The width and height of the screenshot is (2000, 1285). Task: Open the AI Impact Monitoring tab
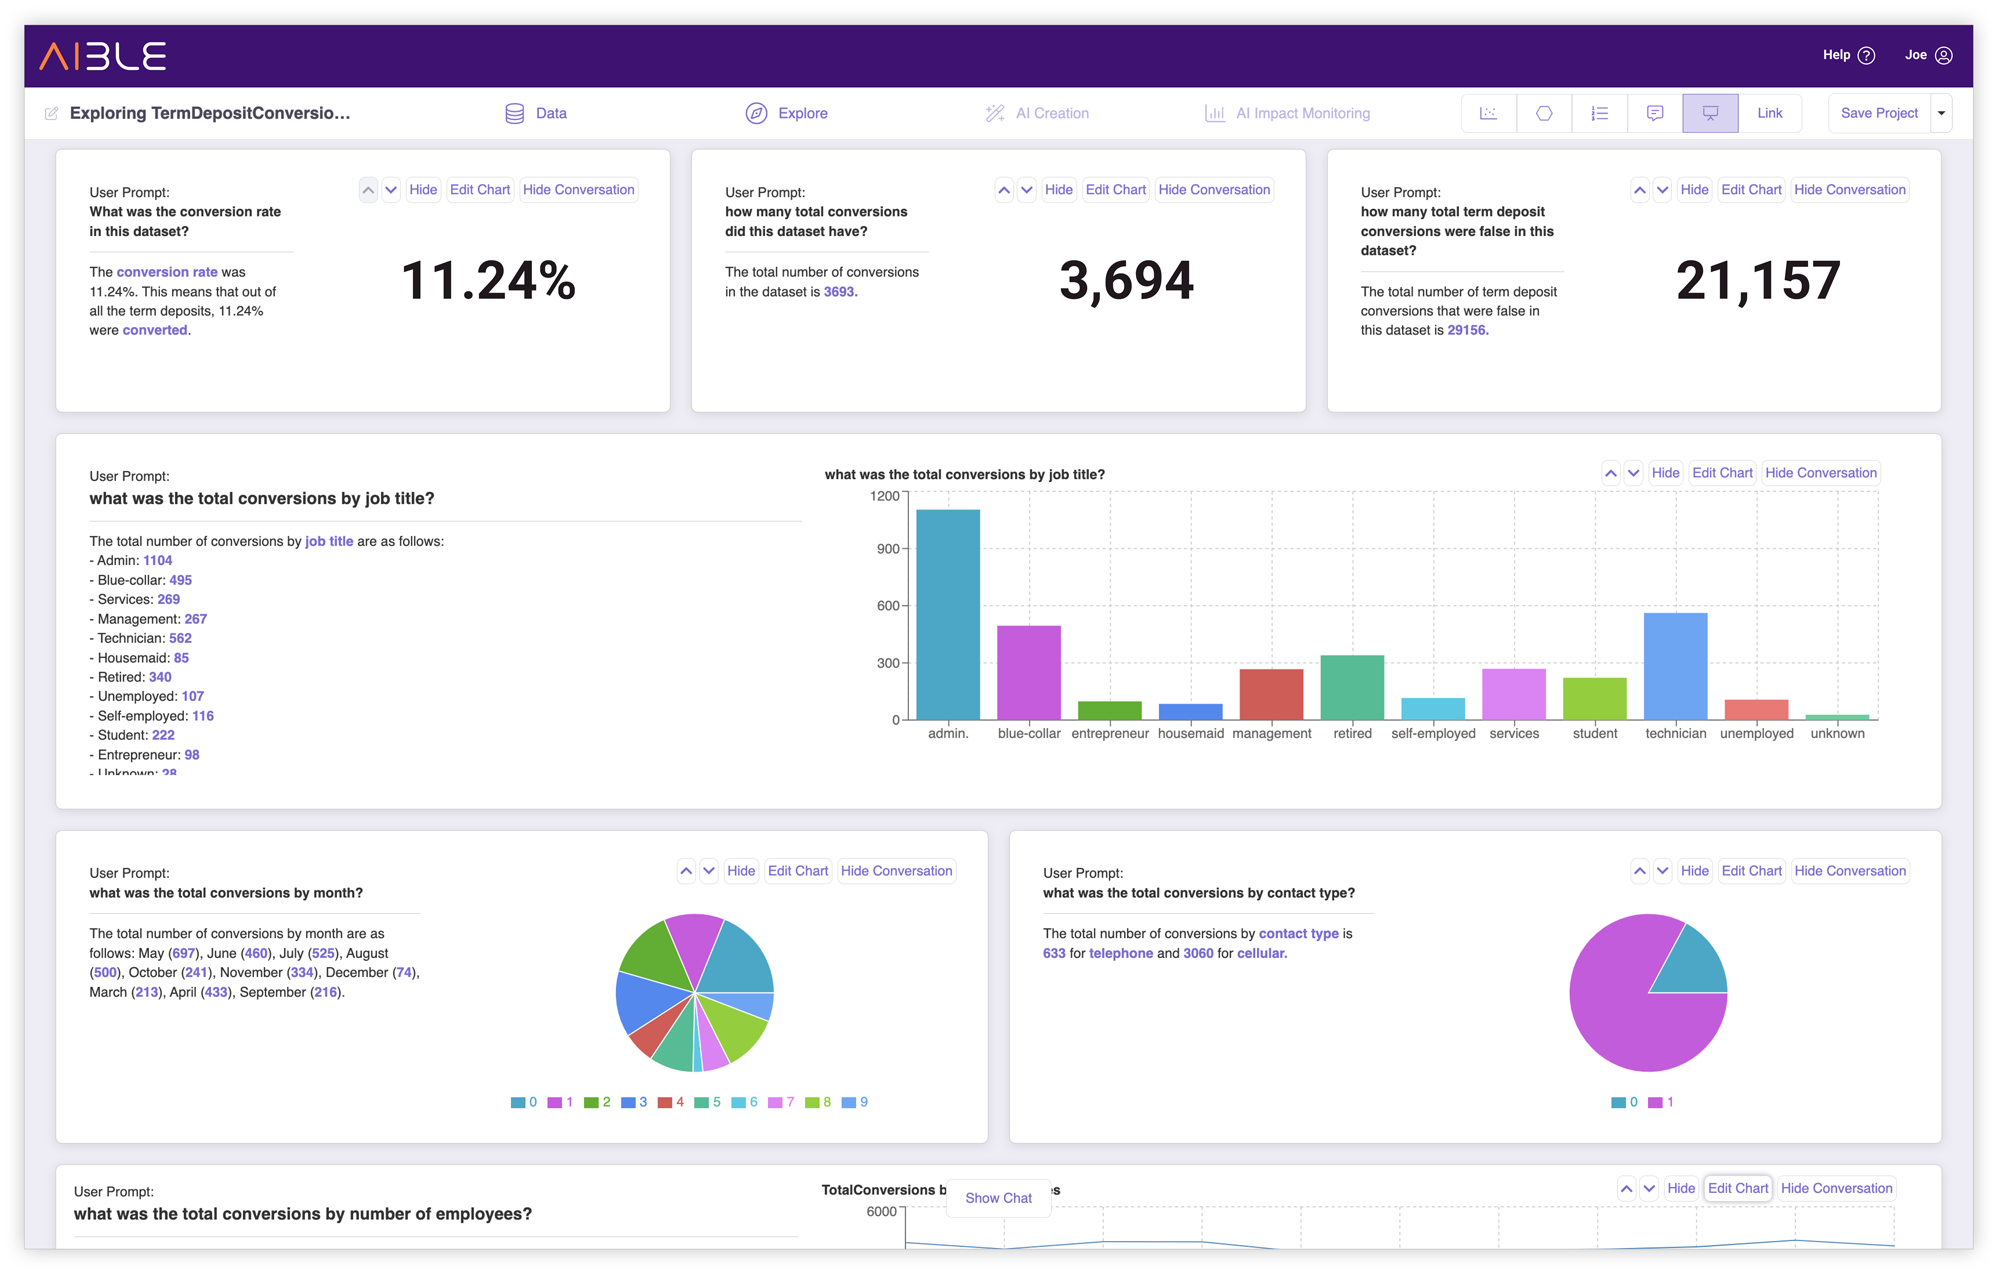[1302, 113]
